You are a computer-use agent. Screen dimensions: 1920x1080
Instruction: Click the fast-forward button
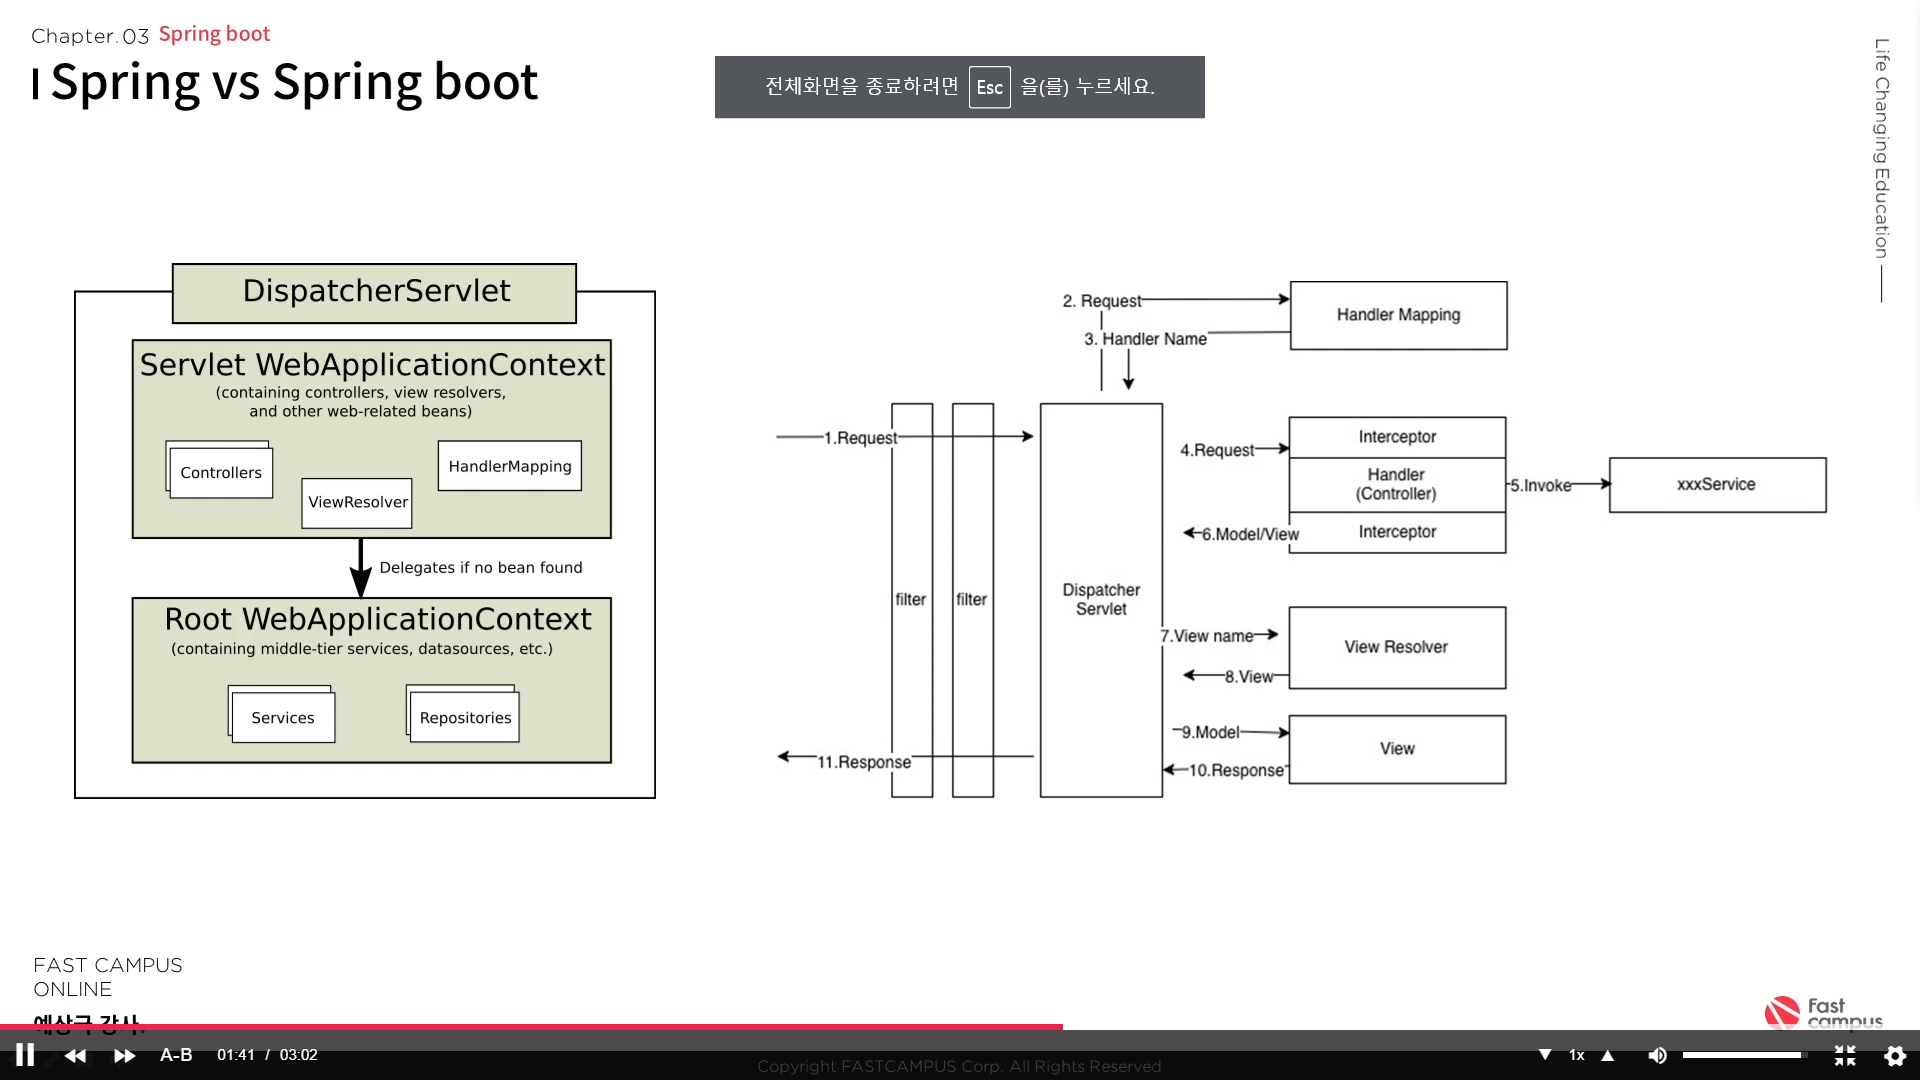point(124,1055)
